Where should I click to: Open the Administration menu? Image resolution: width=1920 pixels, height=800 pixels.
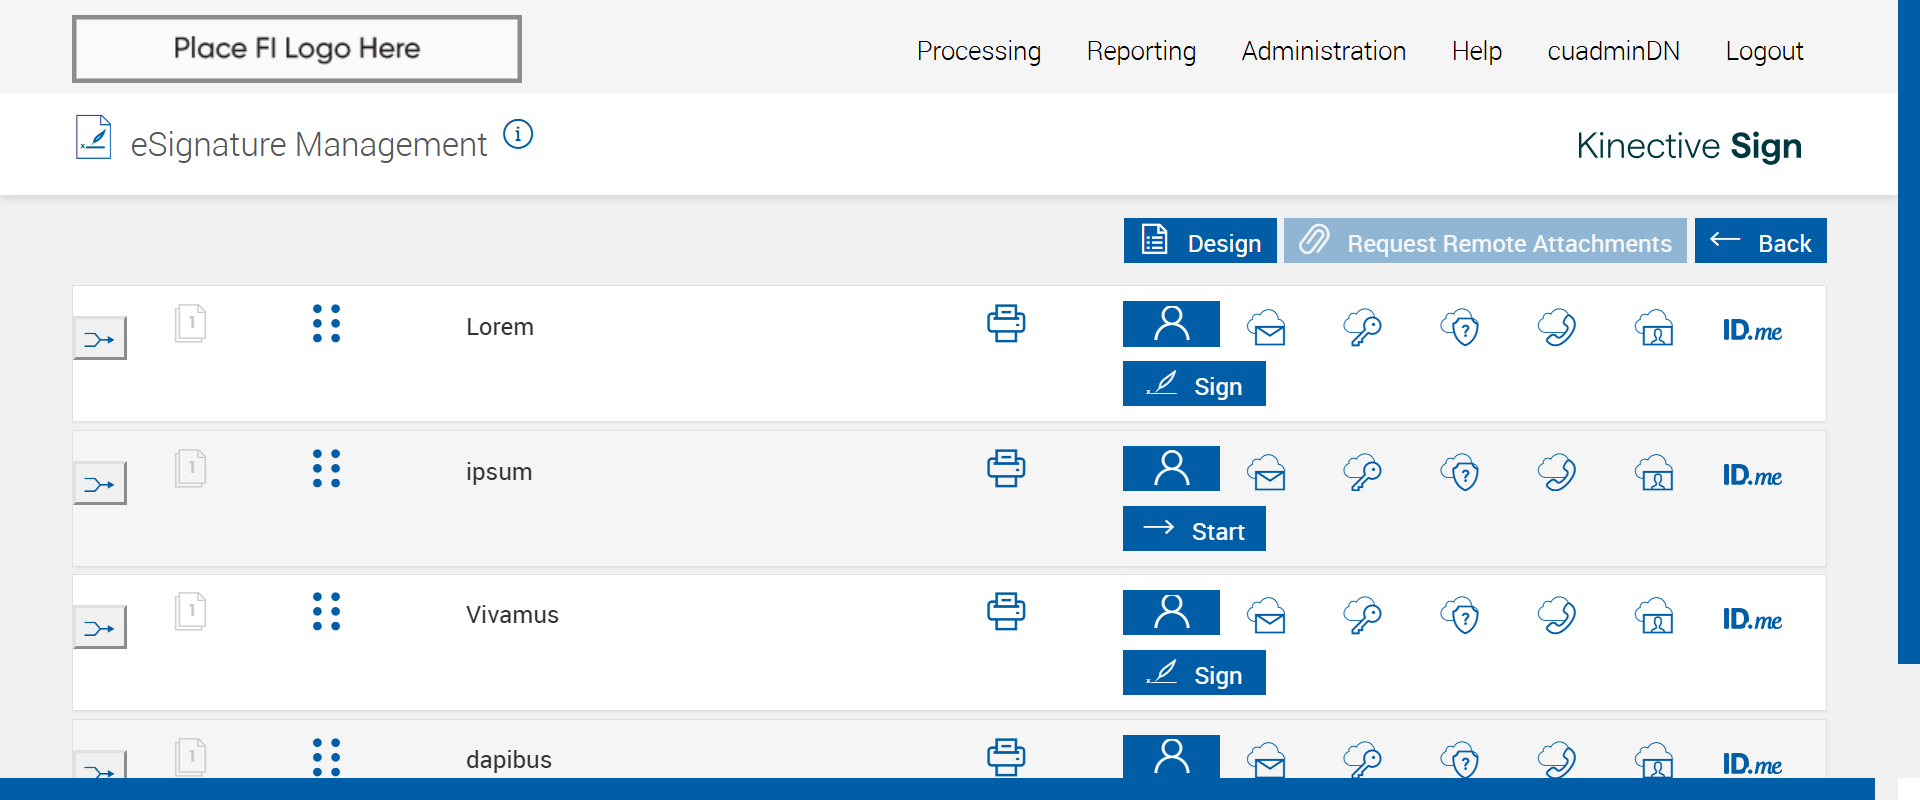(1323, 51)
